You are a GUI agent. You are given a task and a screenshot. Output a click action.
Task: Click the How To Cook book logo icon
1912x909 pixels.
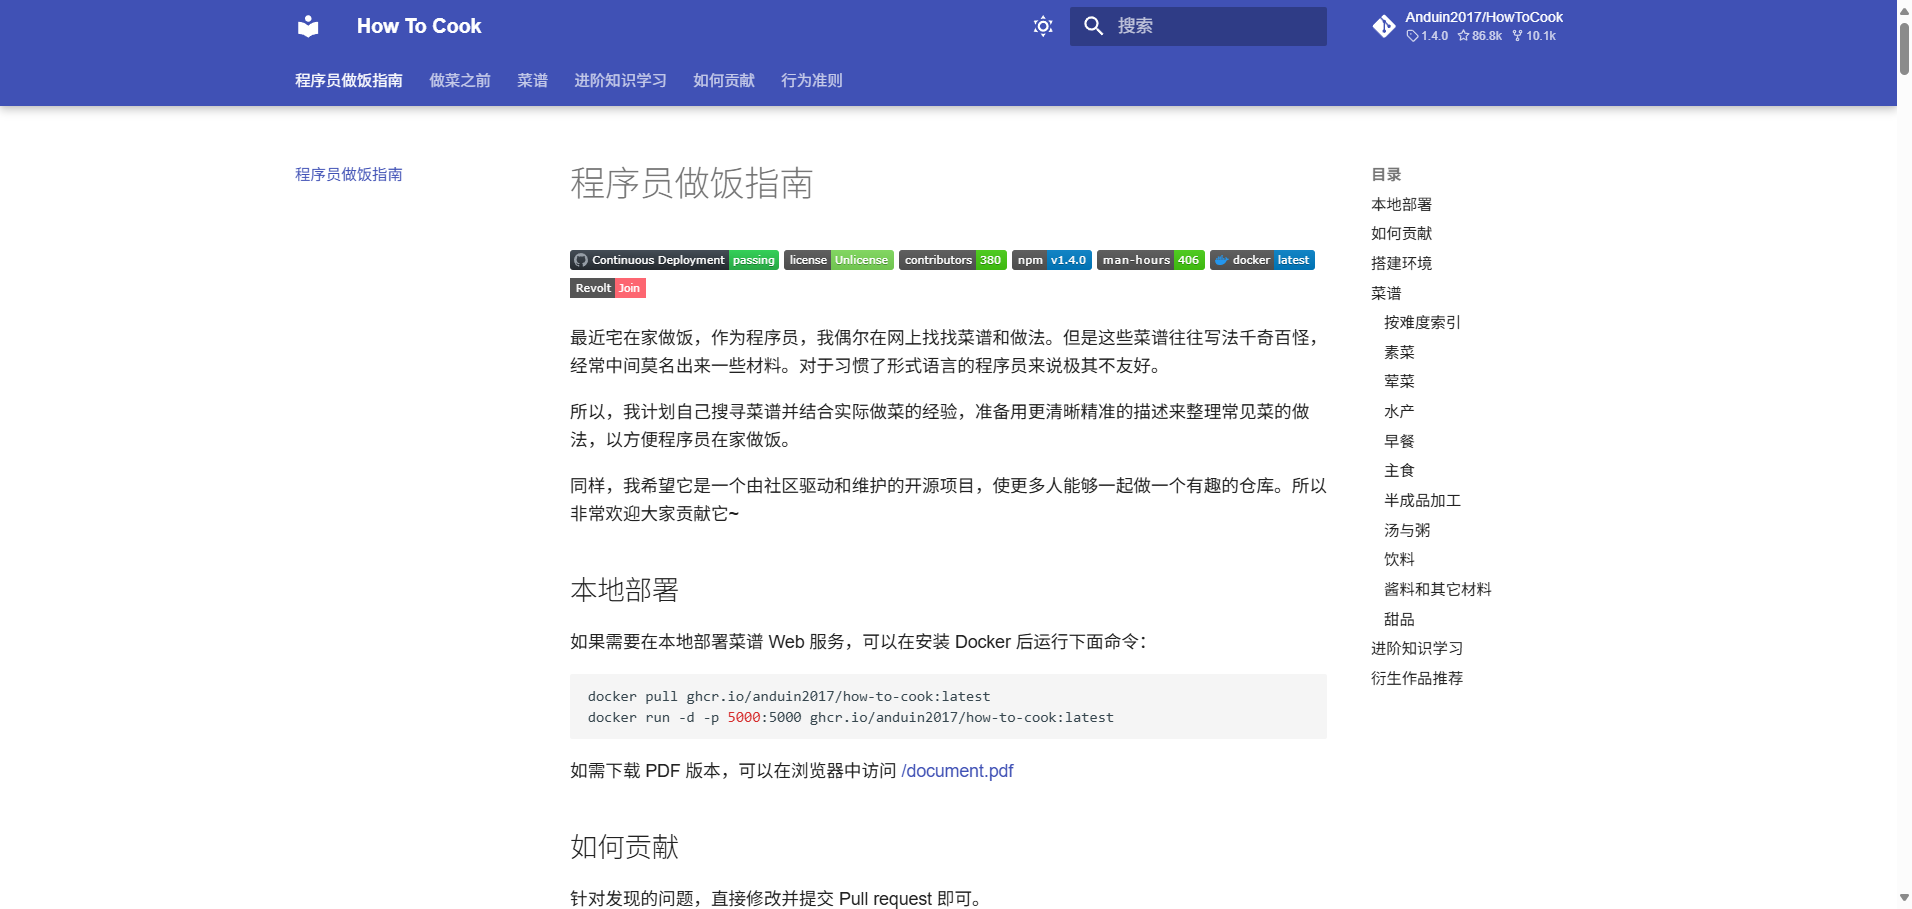tap(307, 26)
